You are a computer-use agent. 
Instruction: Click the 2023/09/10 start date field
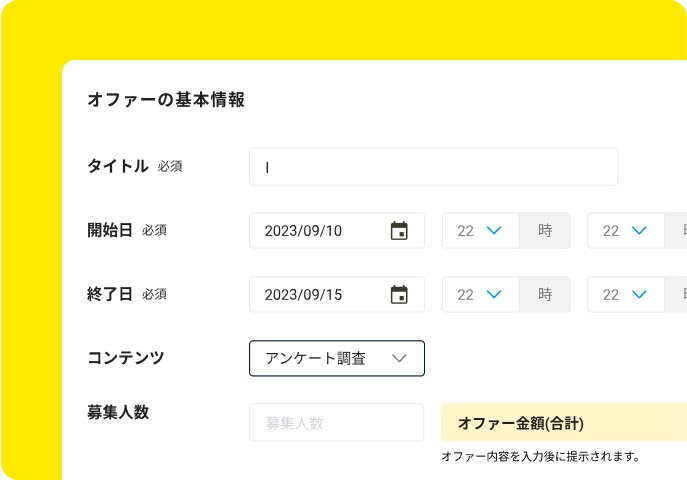tap(315, 231)
